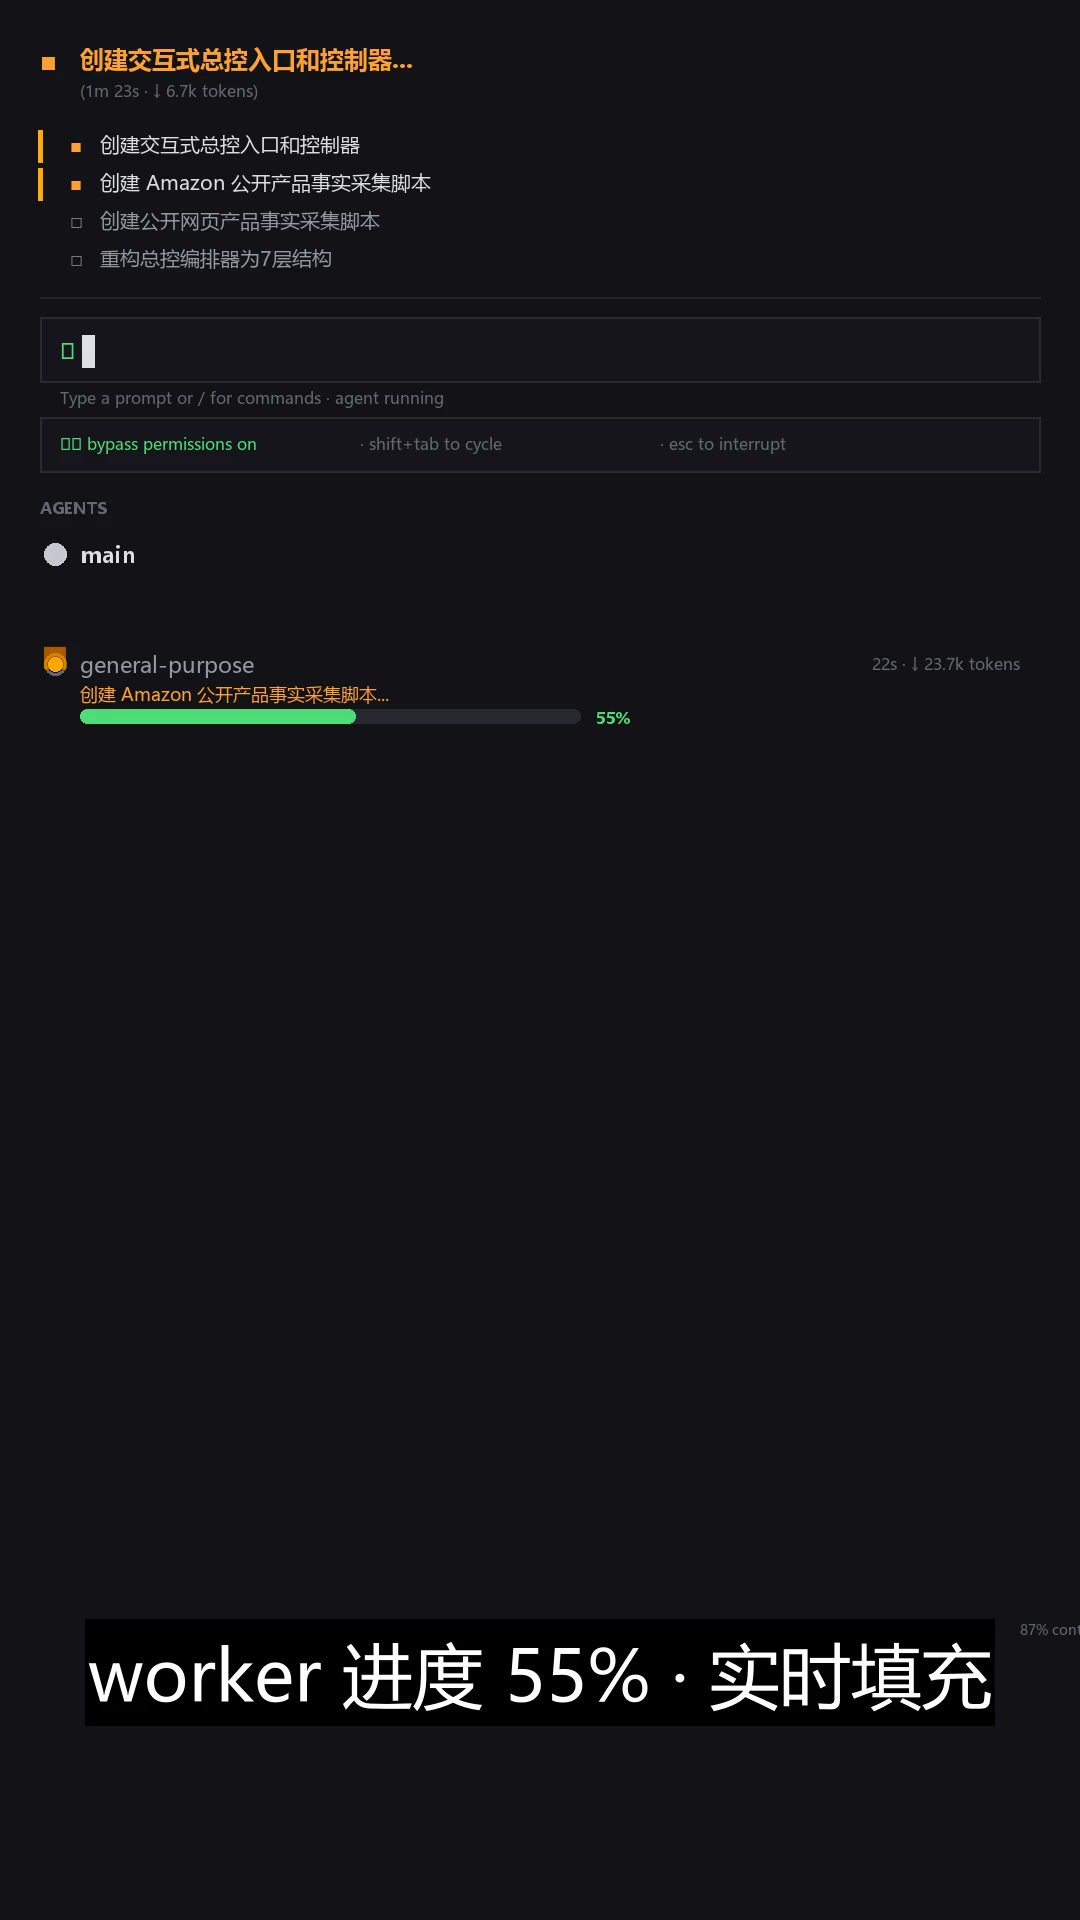Click the esc to interrupt hint

pyautogui.click(x=723, y=444)
